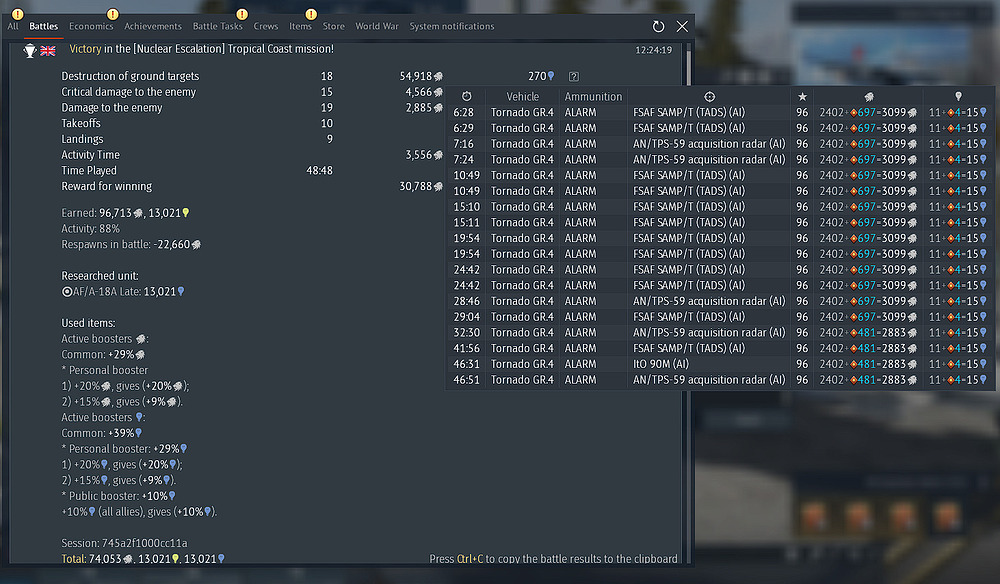Click the Victory mission title line
The width and height of the screenshot is (1000, 584).
(x=202, y=49)
